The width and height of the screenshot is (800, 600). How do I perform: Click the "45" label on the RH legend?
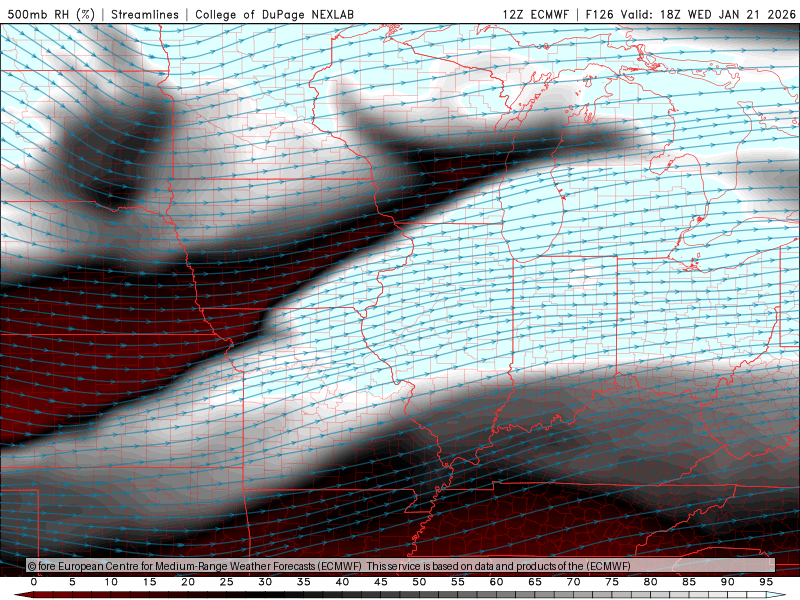tap(381, 582)
